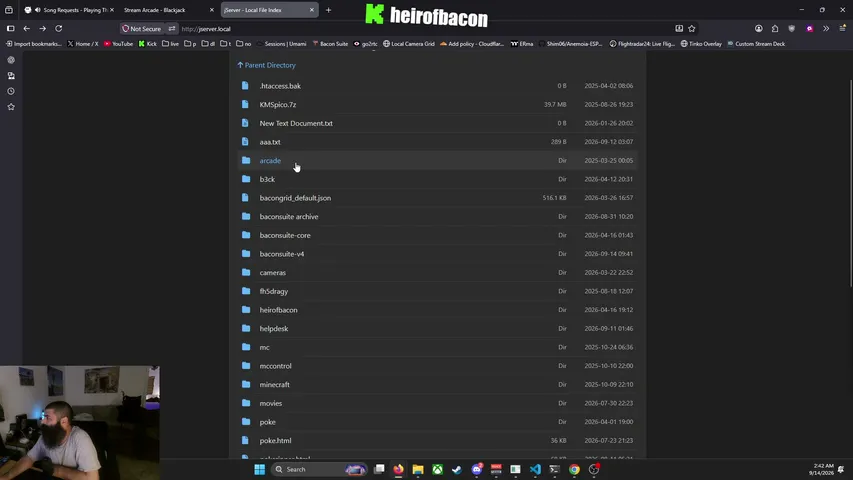Open the Kick bookmark
The height and width of the screenshot is (480, 853).
pos(147,44)
